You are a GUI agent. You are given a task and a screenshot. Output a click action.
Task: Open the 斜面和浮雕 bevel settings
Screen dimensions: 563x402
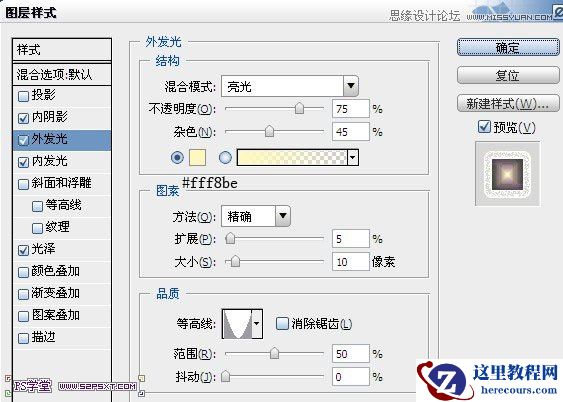pos(62,184)
